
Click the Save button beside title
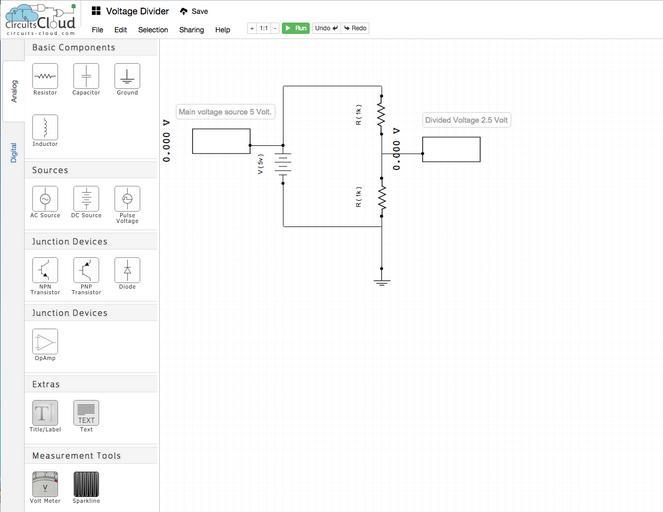[x=194, y=11]
